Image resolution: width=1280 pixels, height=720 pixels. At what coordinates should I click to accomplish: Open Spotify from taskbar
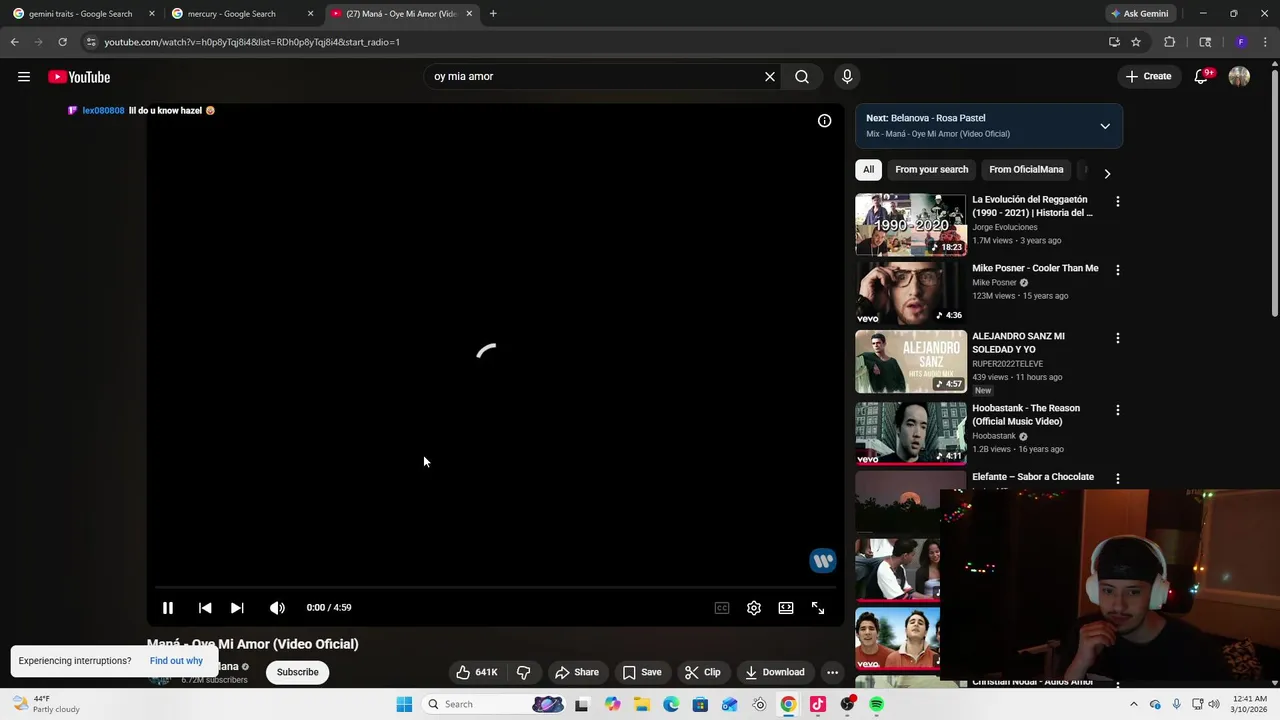876,704
